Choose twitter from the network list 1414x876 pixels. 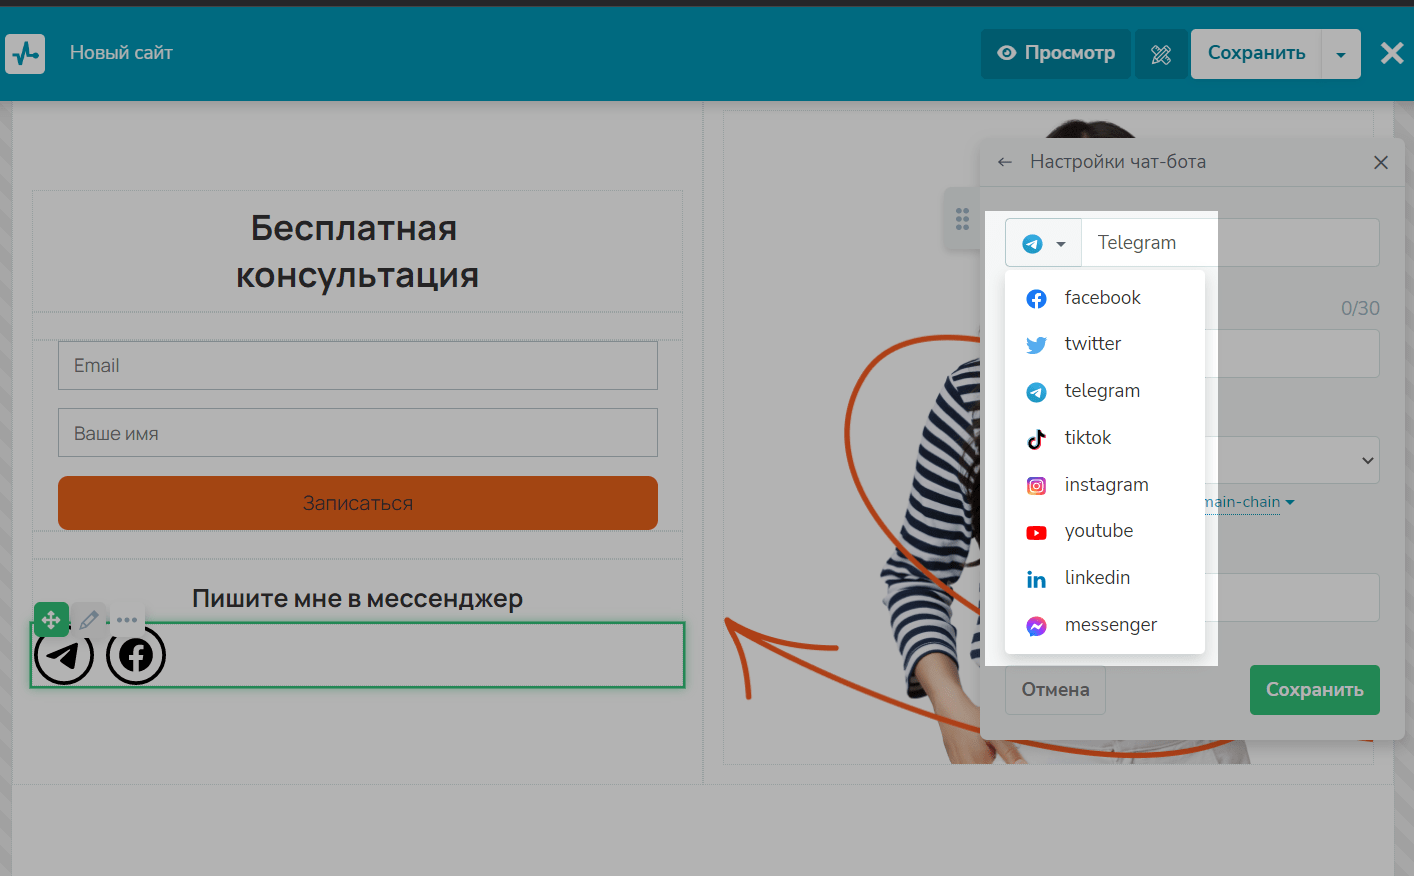pyautogui.click(x=1104, y=344)
